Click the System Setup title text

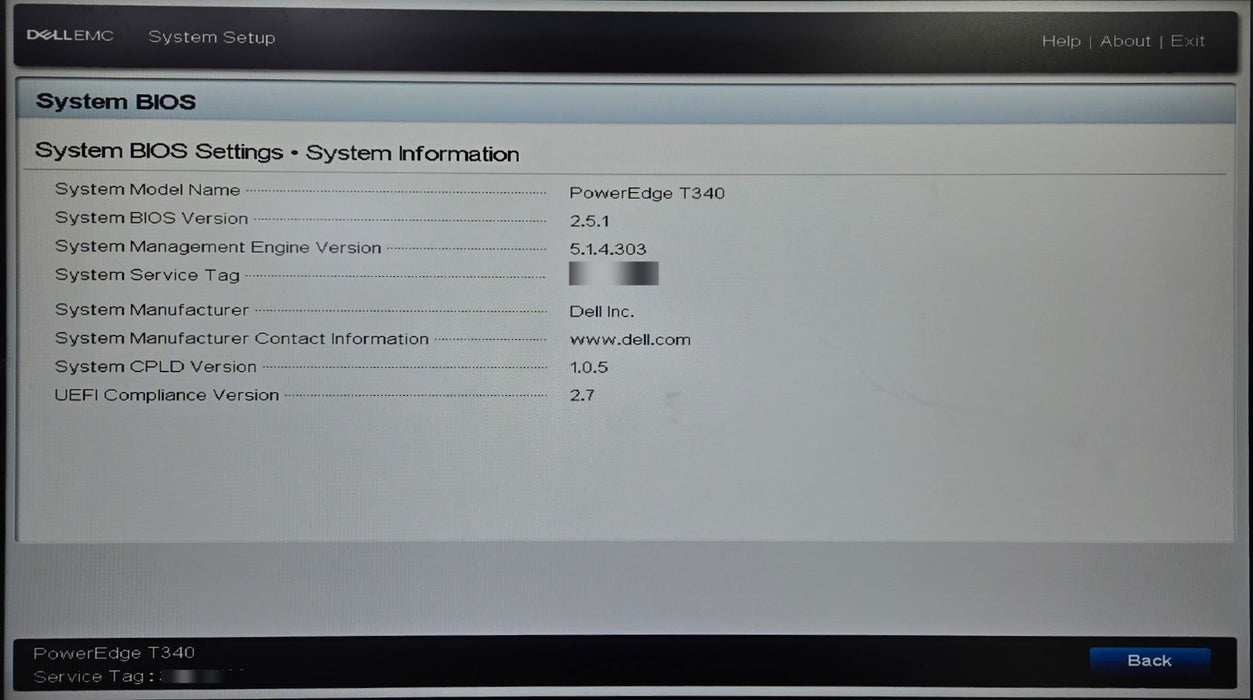212,38
